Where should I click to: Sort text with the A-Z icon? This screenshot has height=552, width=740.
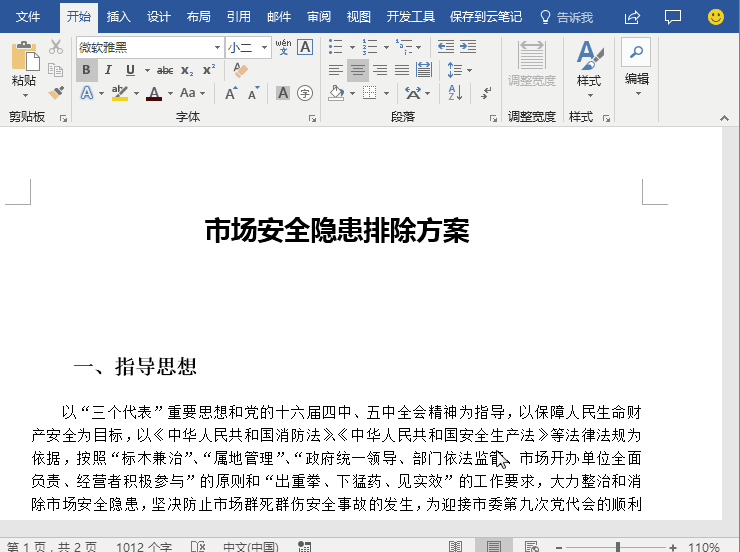pos(455,93)
